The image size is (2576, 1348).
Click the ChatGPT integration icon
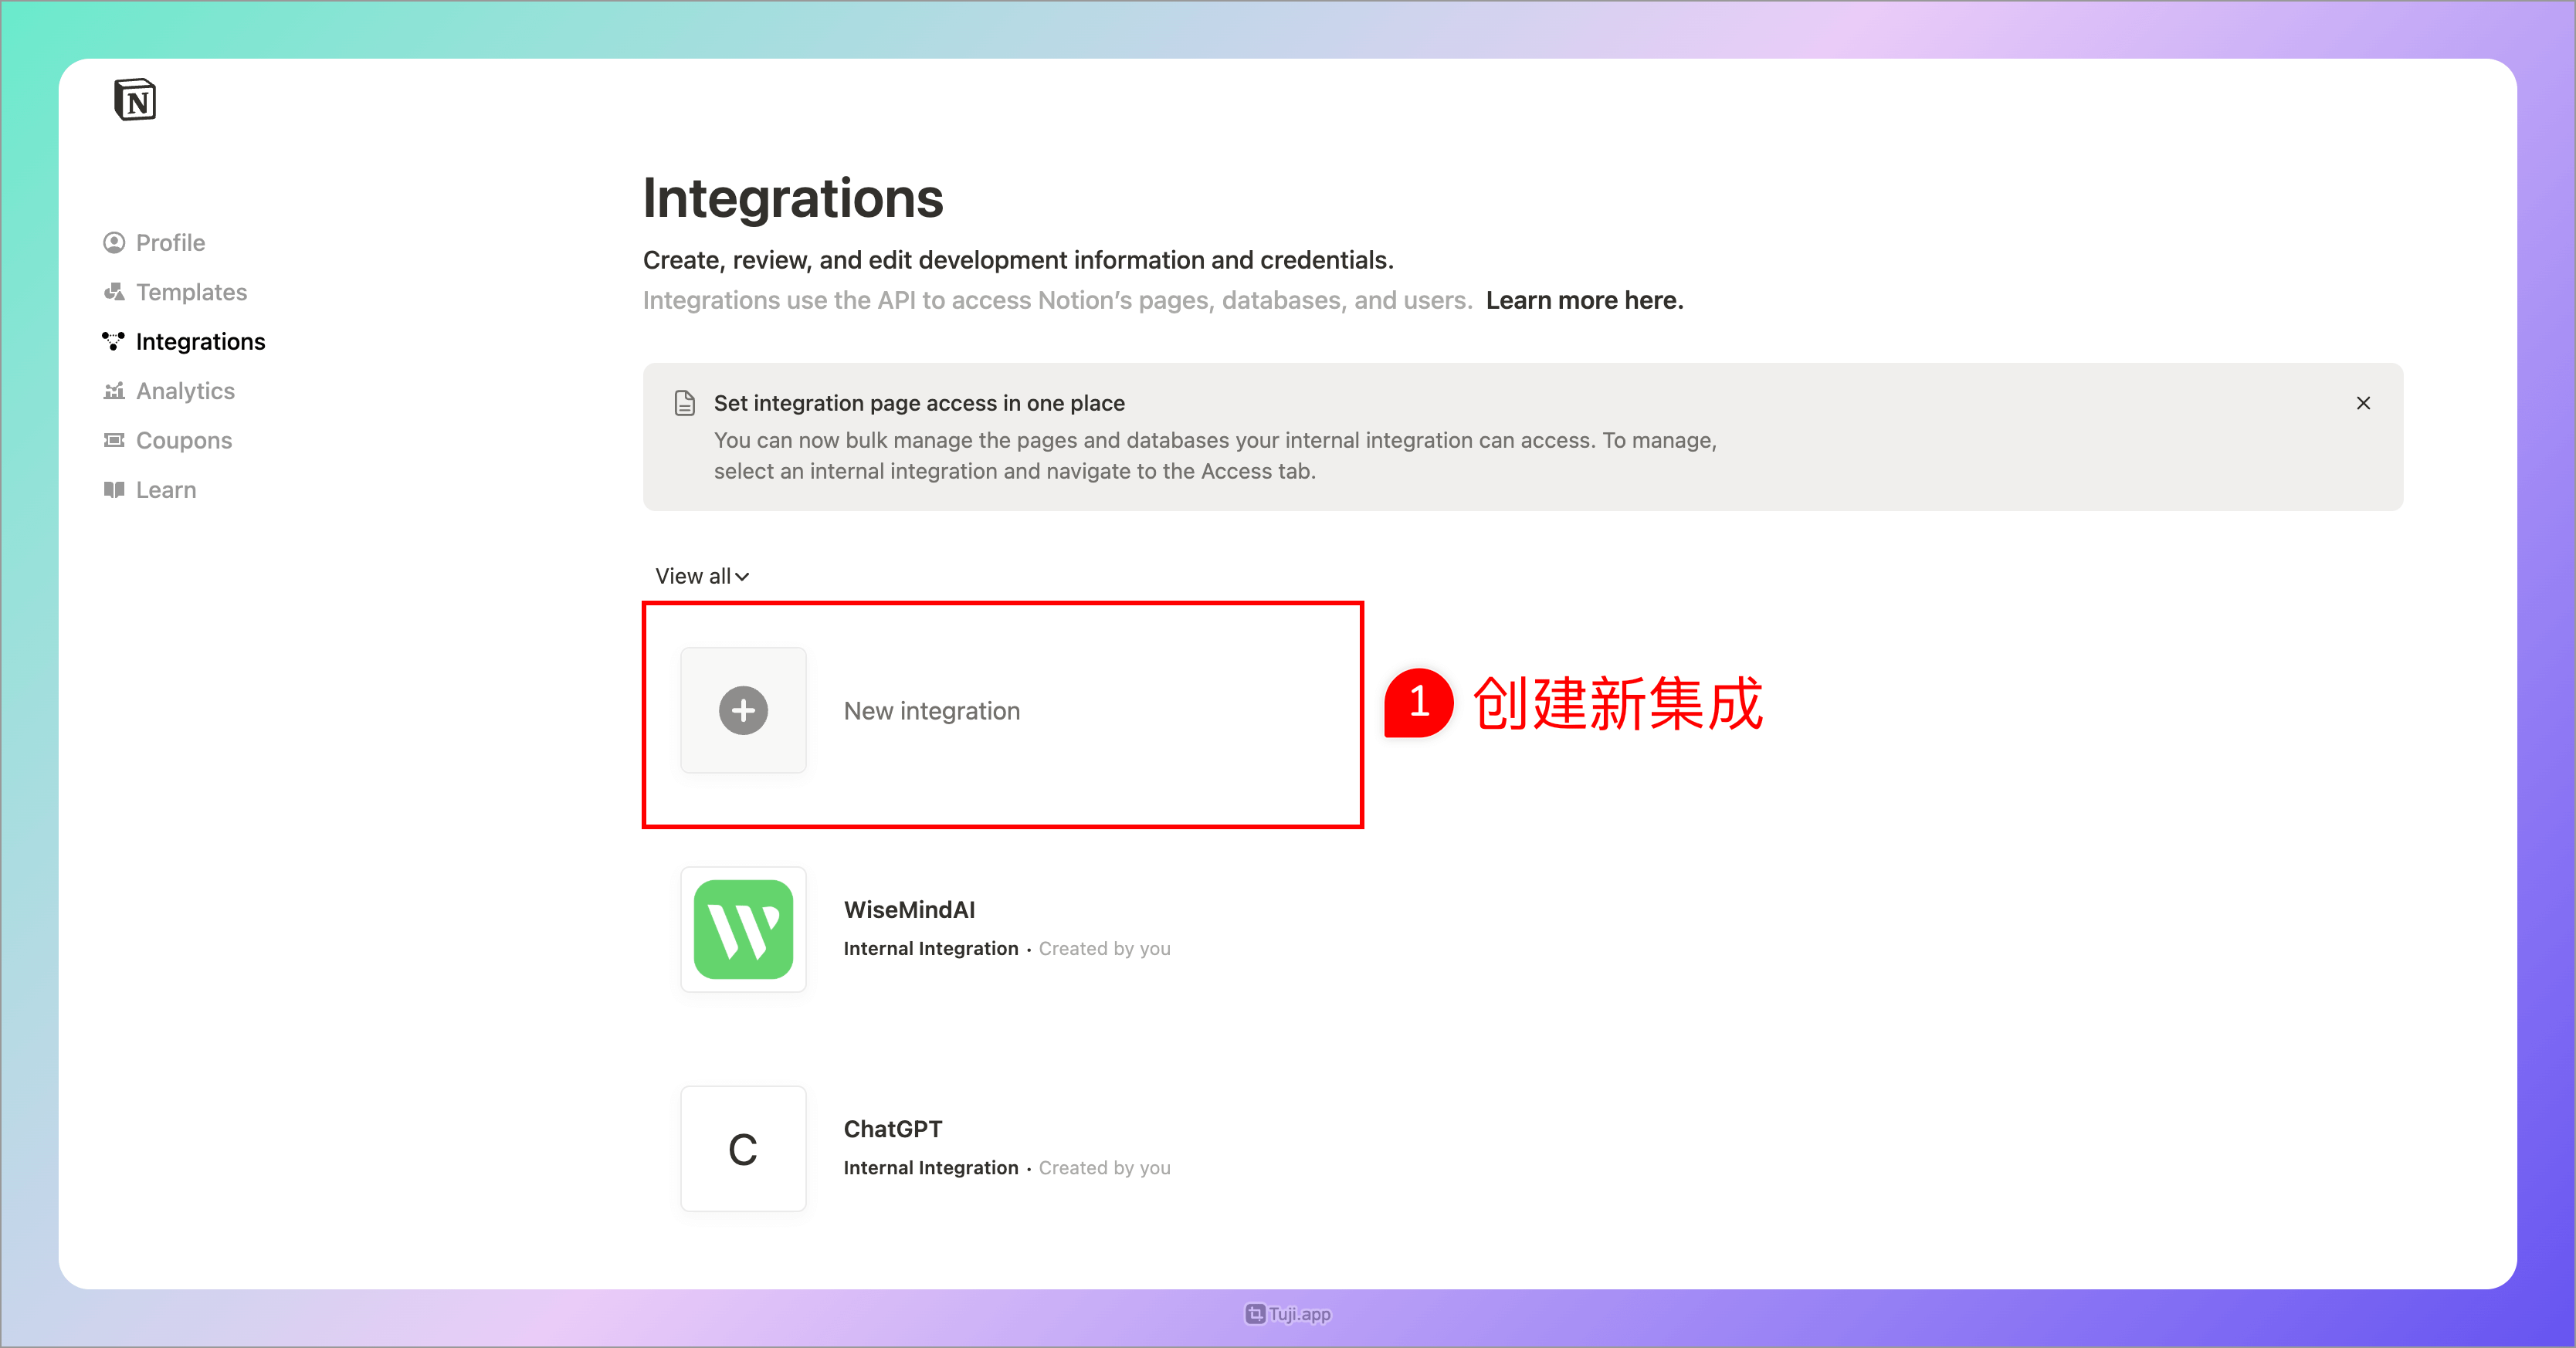tap(743, 1149)
